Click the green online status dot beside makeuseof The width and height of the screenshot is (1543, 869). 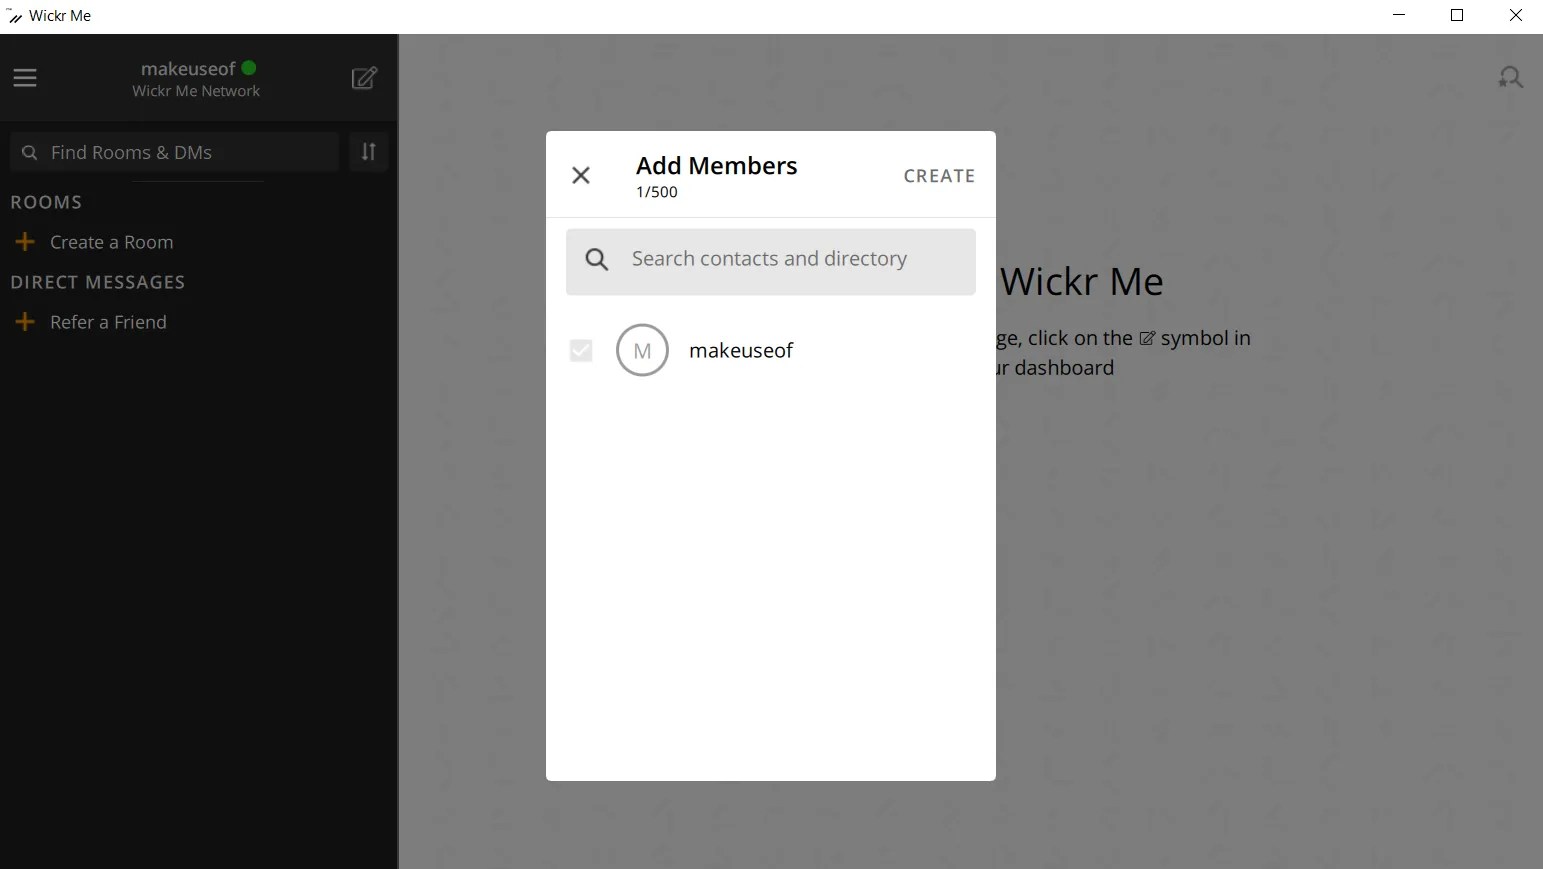click(x=250, y=67)
